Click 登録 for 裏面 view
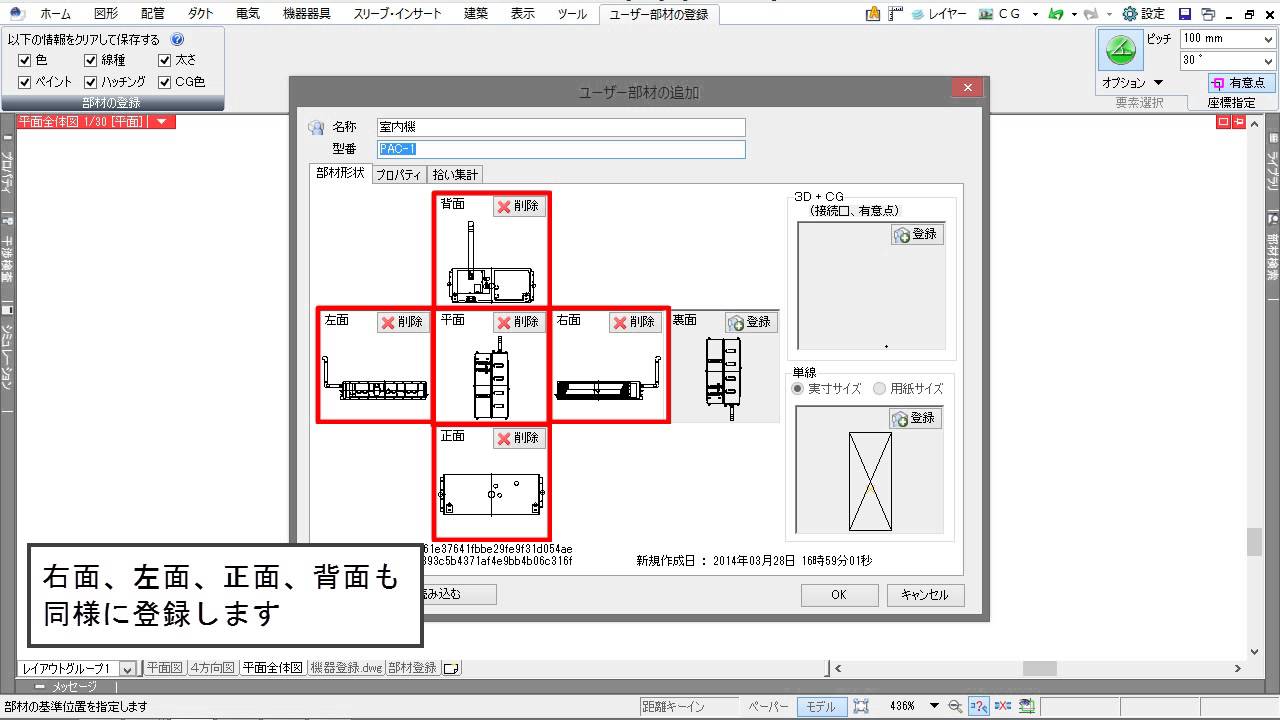 coord(751,322)
